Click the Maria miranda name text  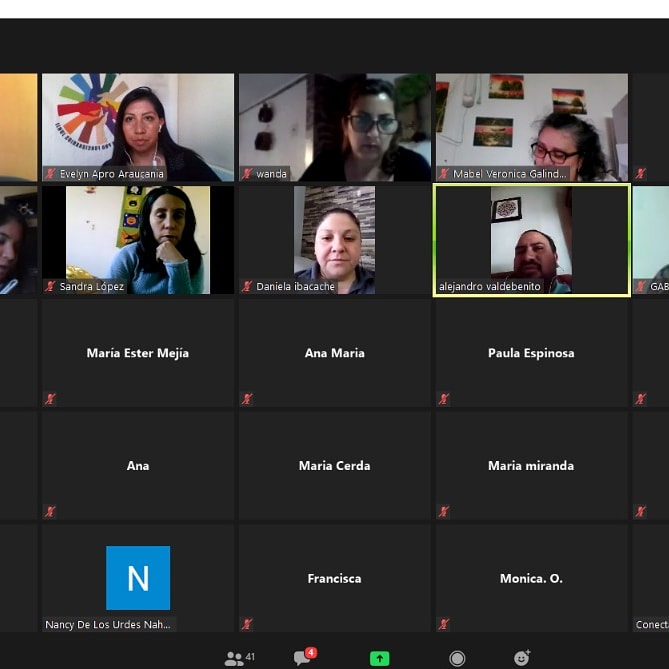pos(531,465)
